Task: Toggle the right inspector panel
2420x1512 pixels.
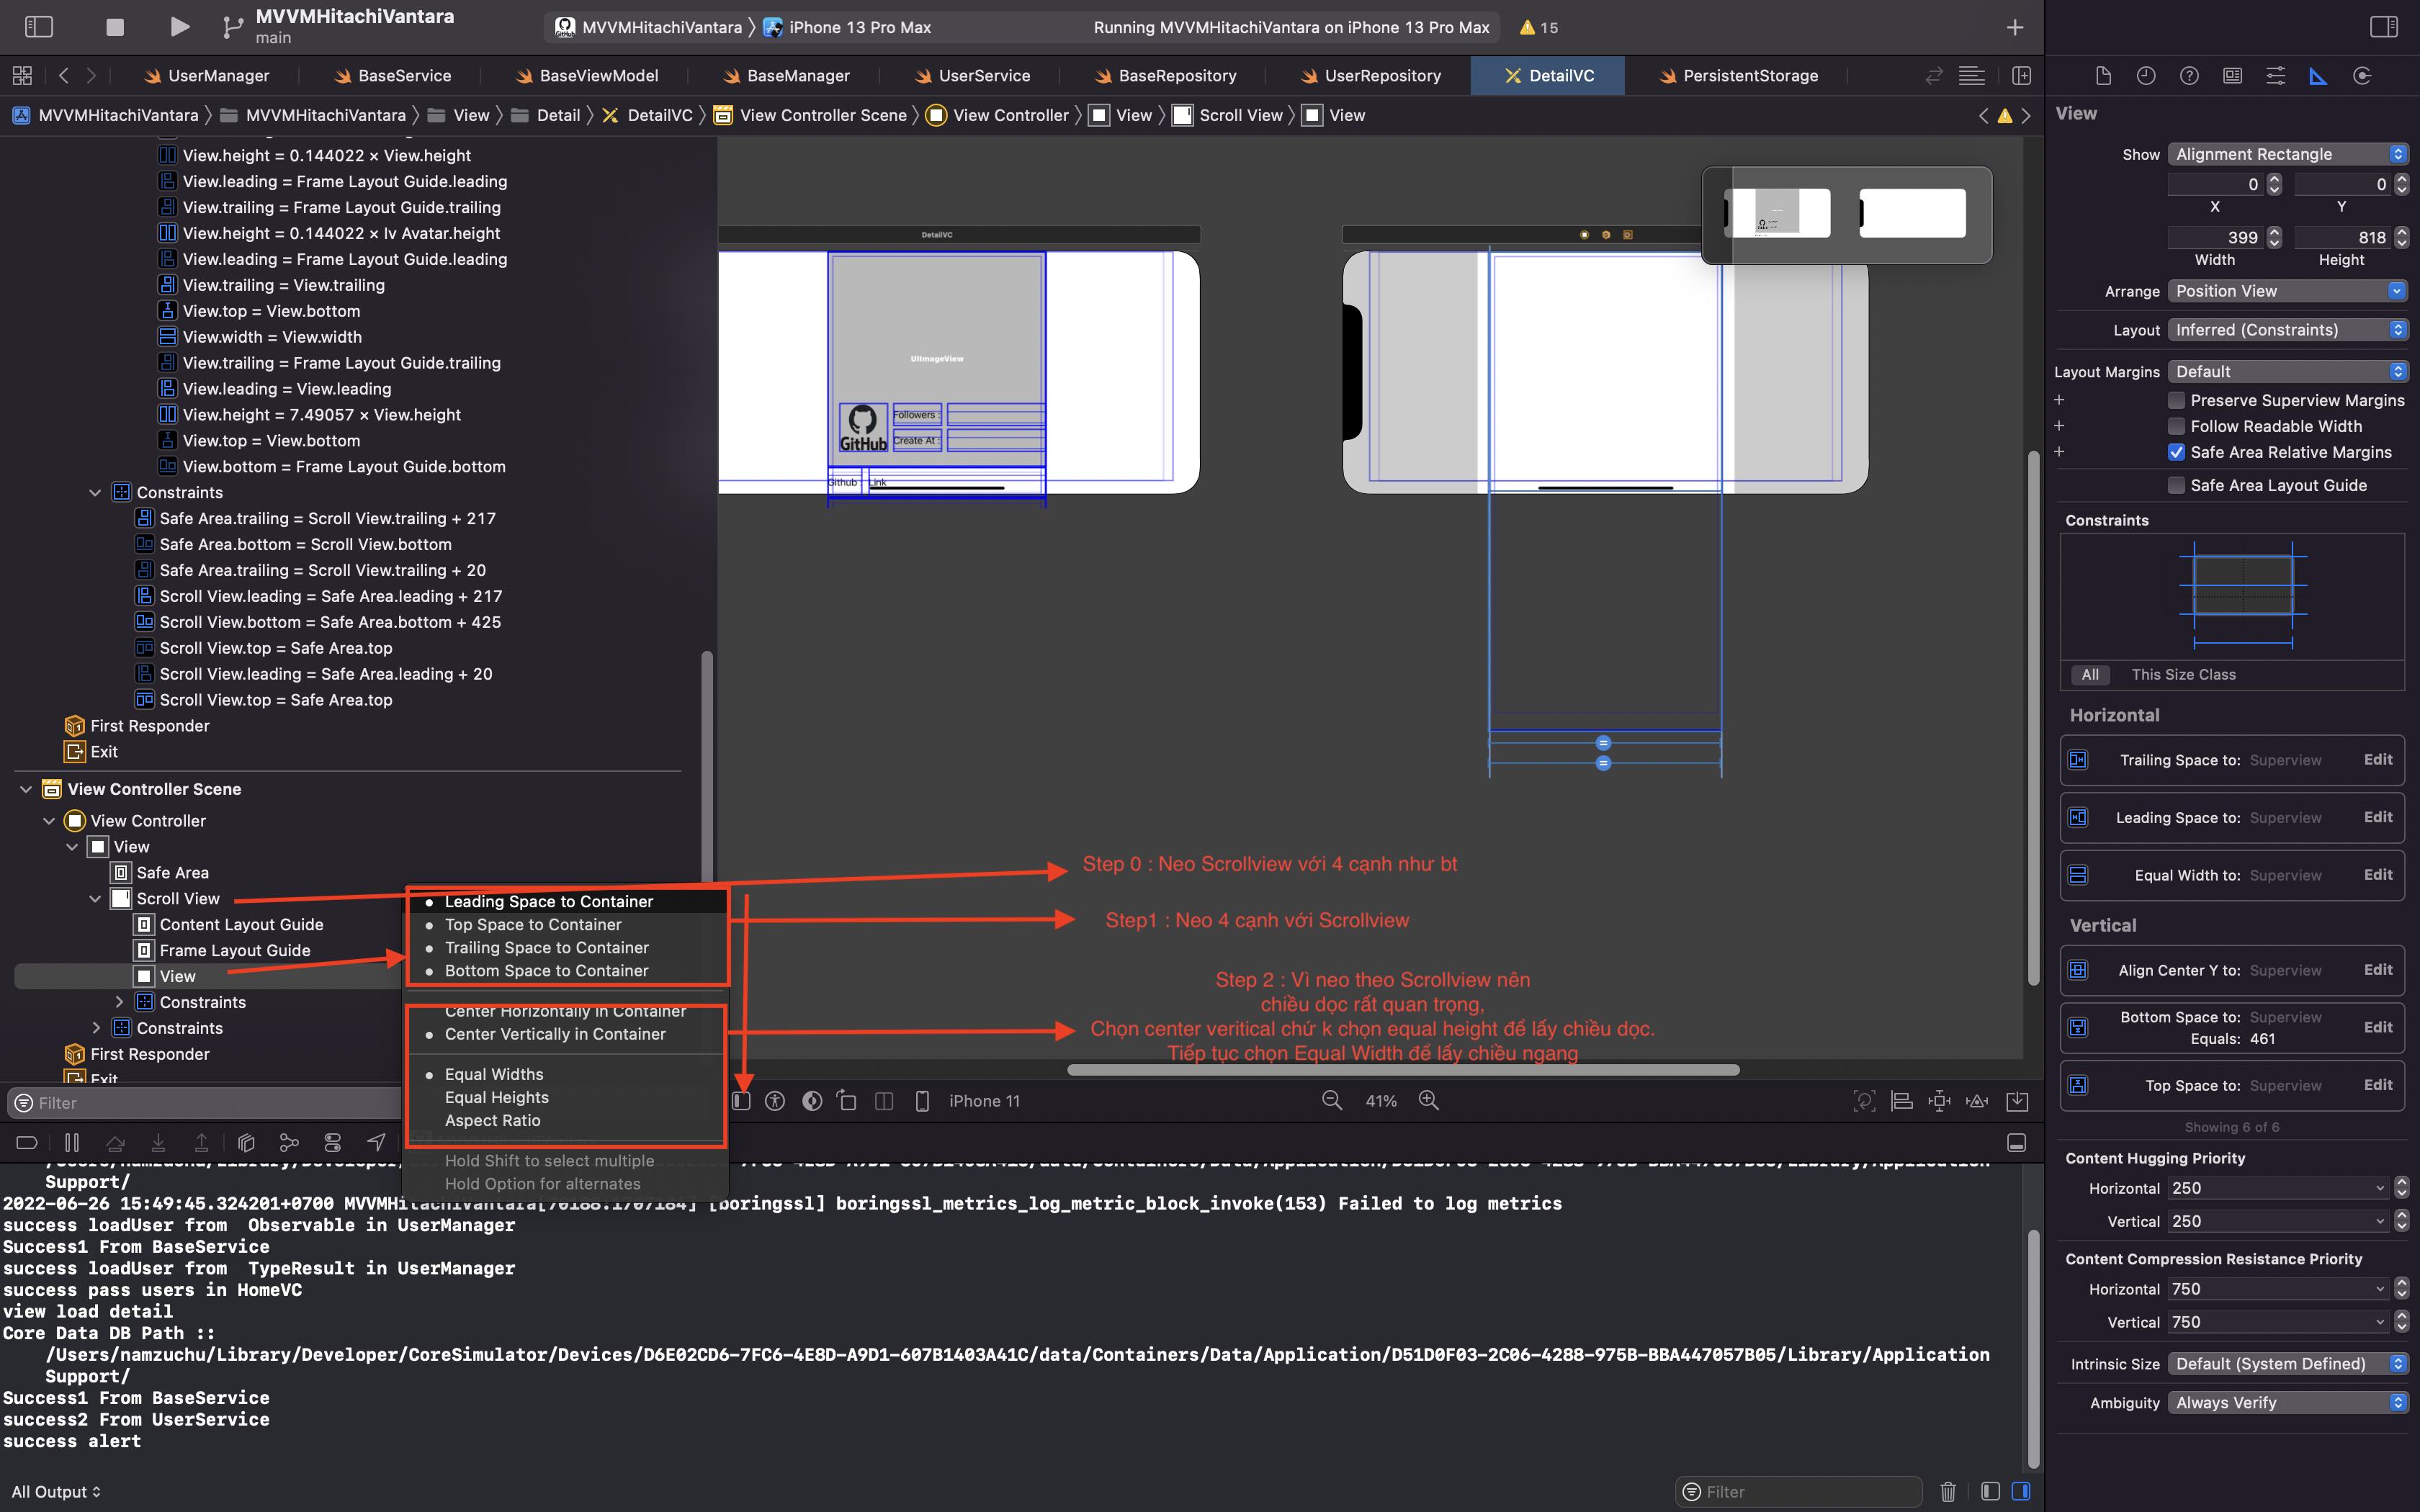Action: (x=2384, y=27)
